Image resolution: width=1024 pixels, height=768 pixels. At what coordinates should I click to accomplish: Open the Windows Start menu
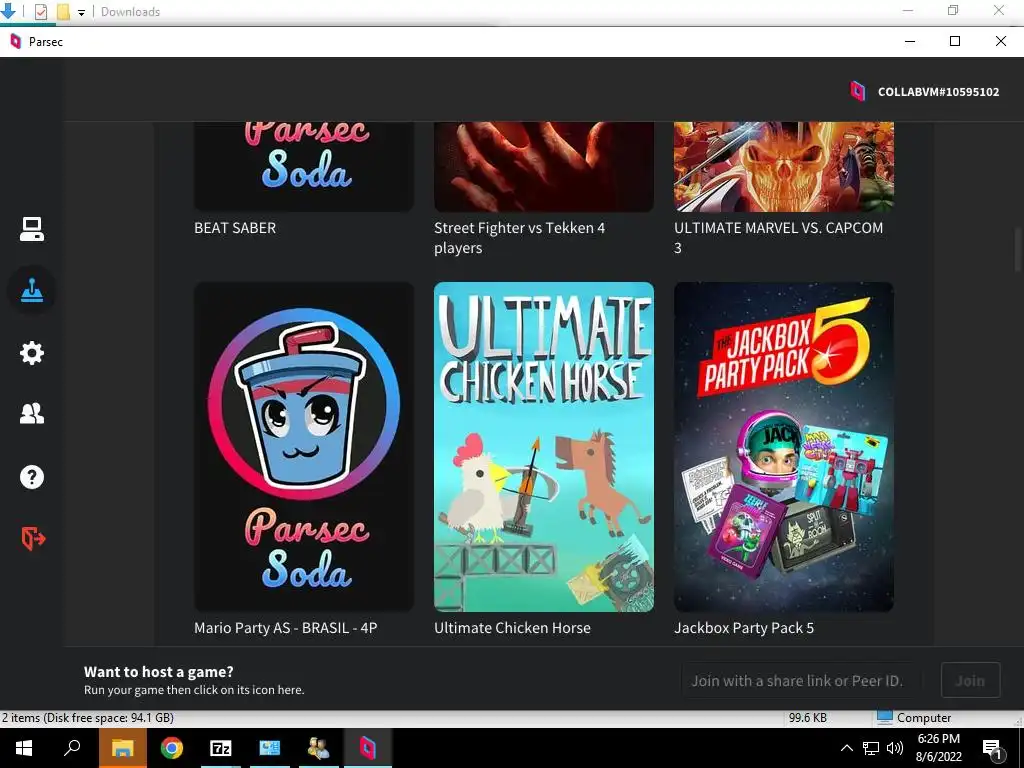24,748
